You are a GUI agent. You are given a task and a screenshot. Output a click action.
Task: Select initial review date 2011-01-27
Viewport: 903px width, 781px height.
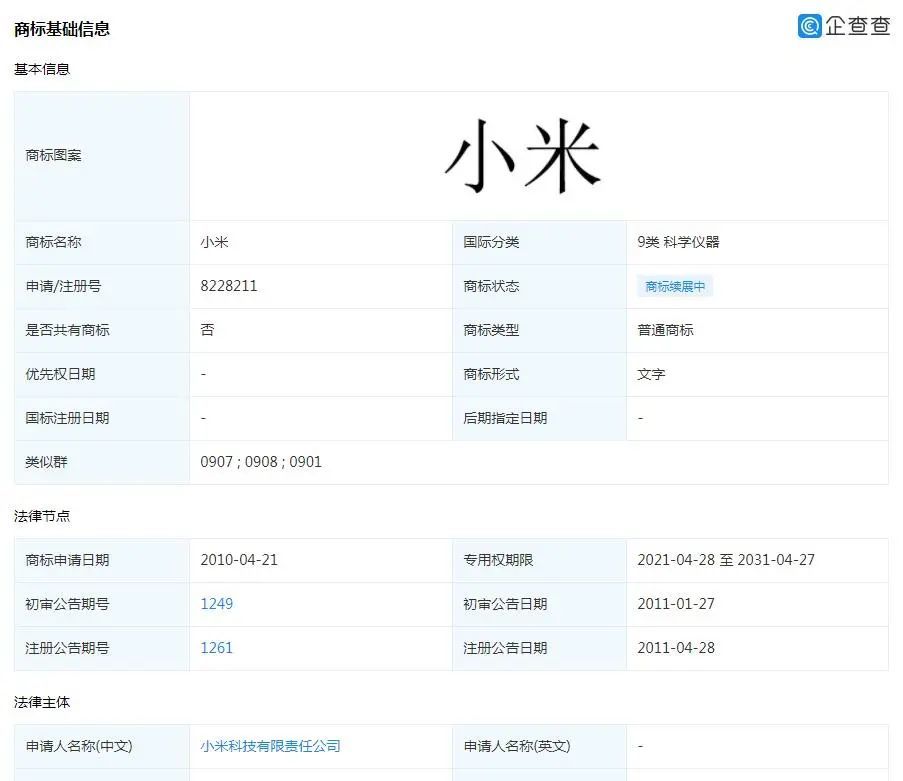pos(676,604)
